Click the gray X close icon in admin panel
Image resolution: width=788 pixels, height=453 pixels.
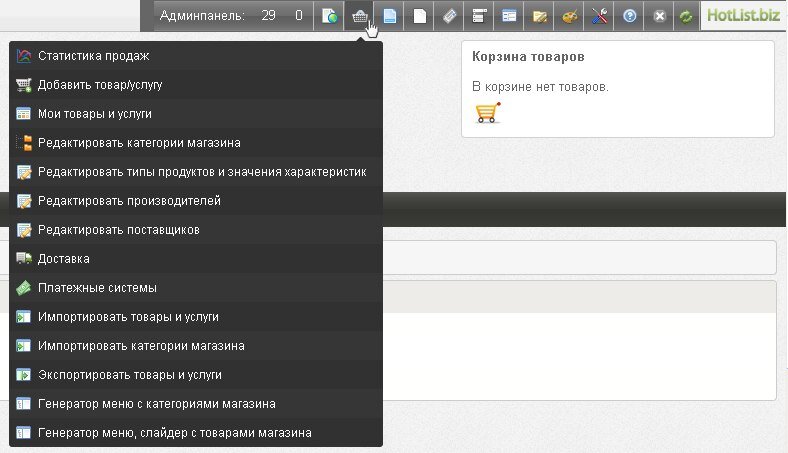(x=658, y=16)
